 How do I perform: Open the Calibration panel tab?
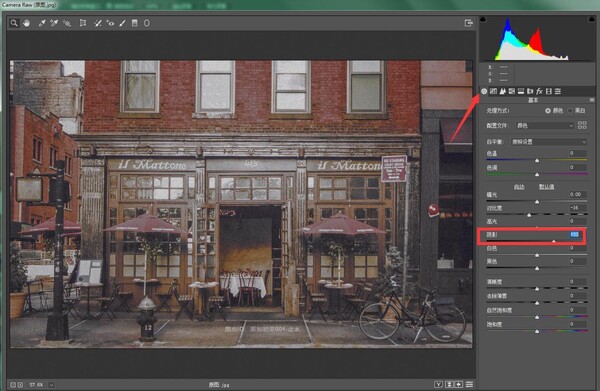549,91
